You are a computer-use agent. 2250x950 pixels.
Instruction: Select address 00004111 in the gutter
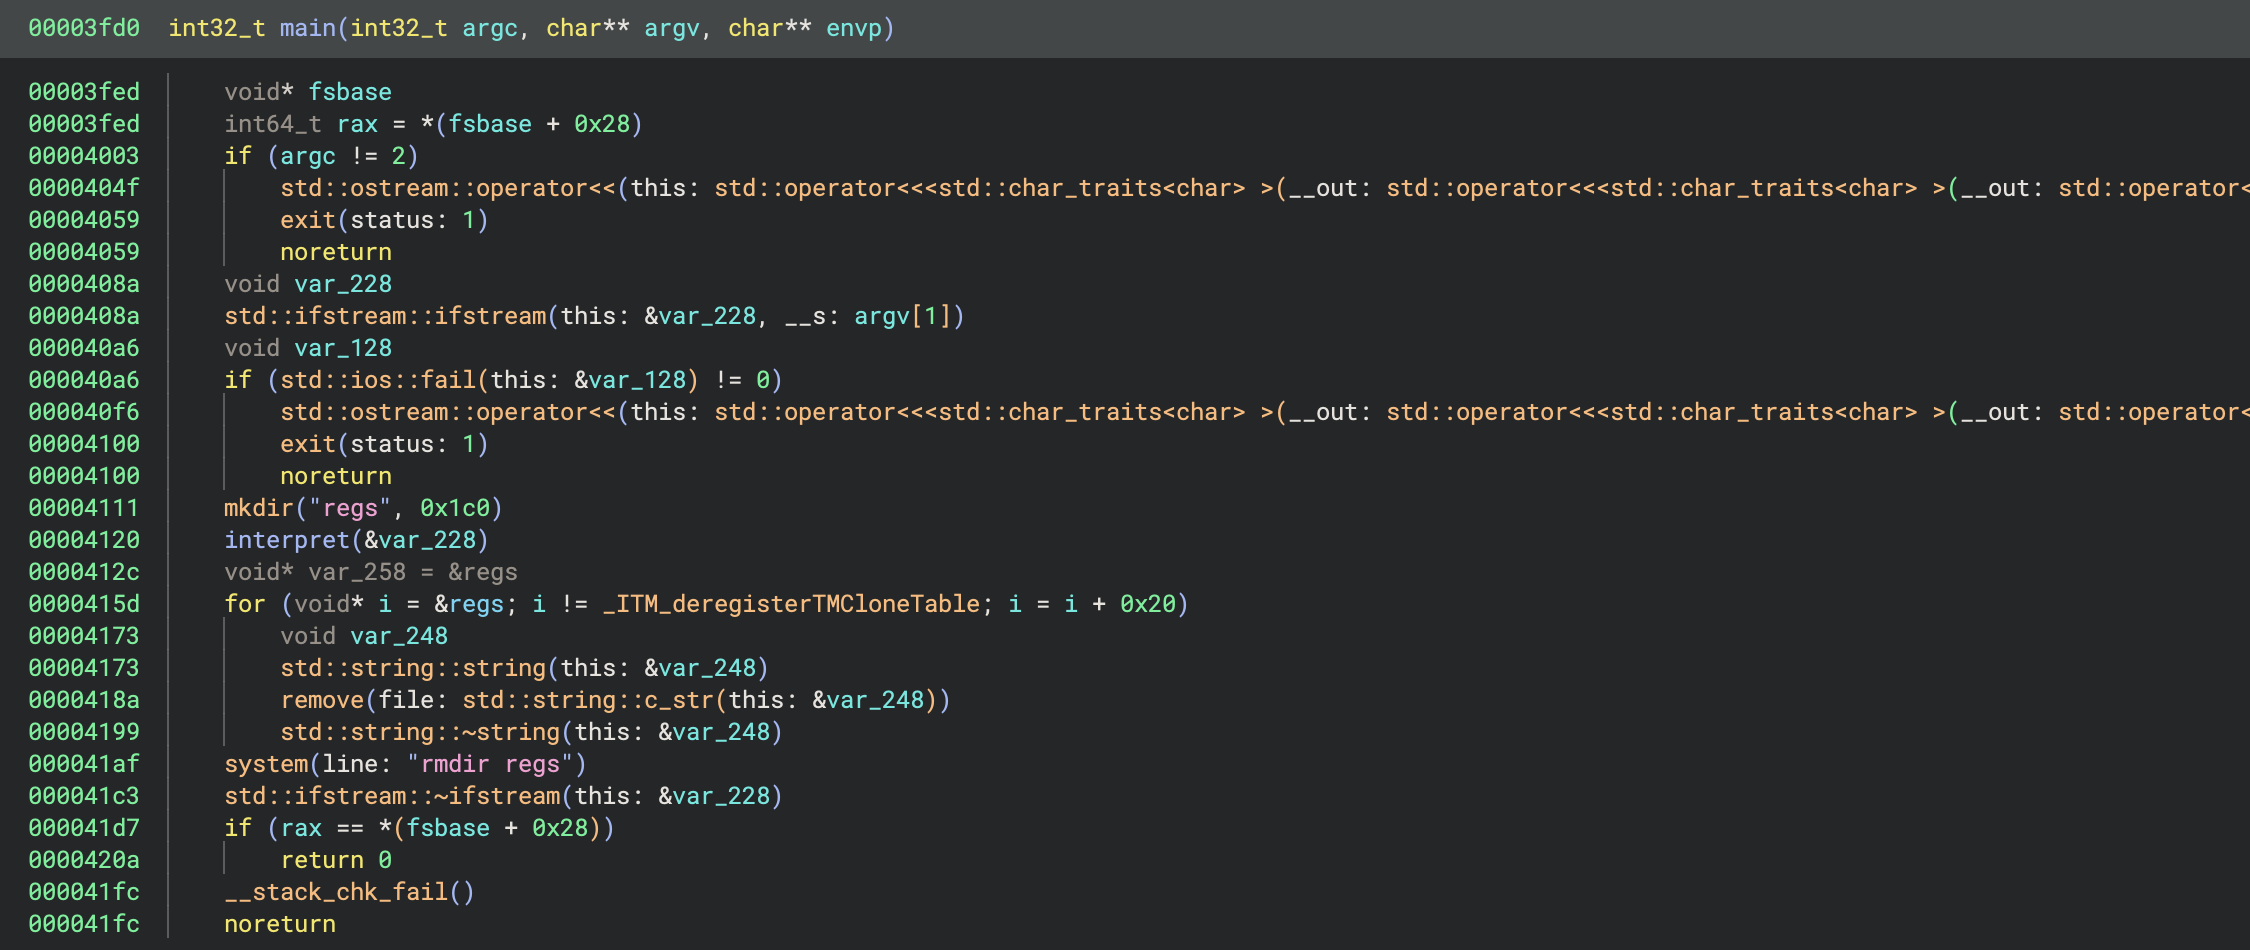coord(84,508)
